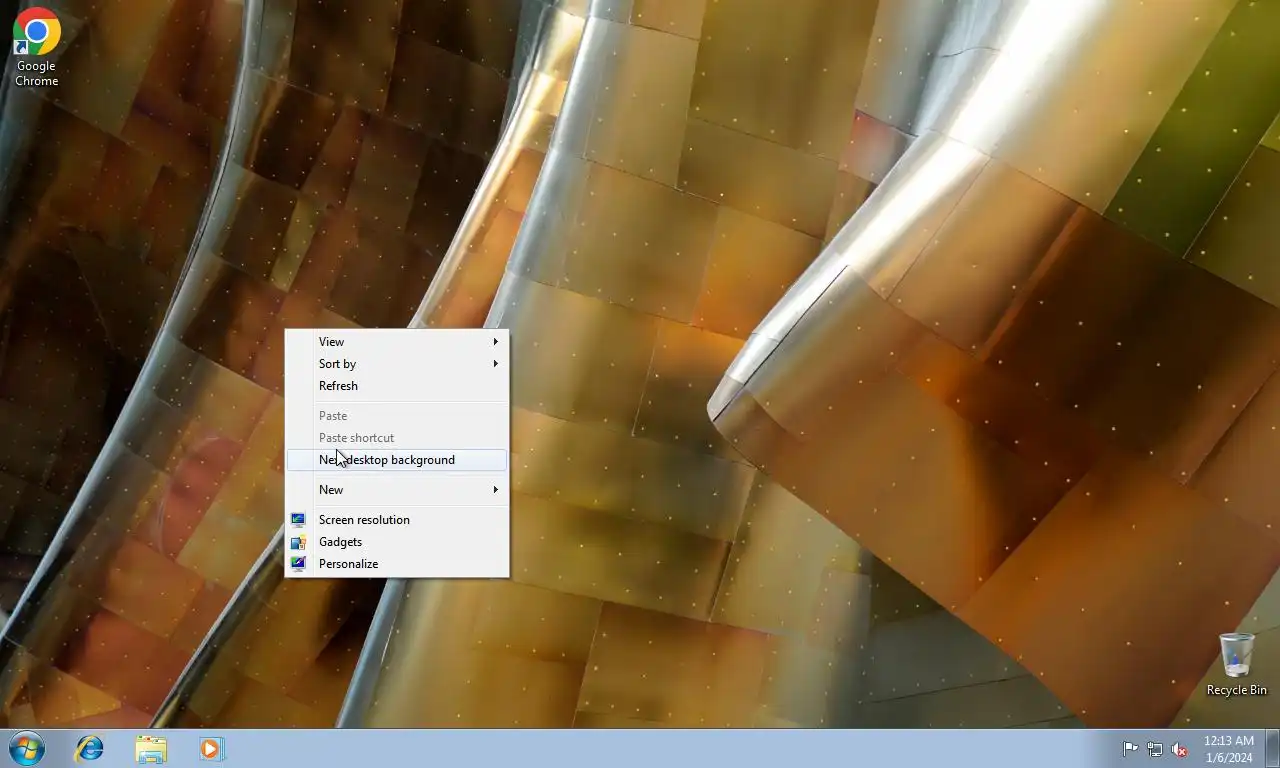Screen dimensions: 1280x768
Task: Open the clock showing 12:13 AM
Action: [1229, 749]
